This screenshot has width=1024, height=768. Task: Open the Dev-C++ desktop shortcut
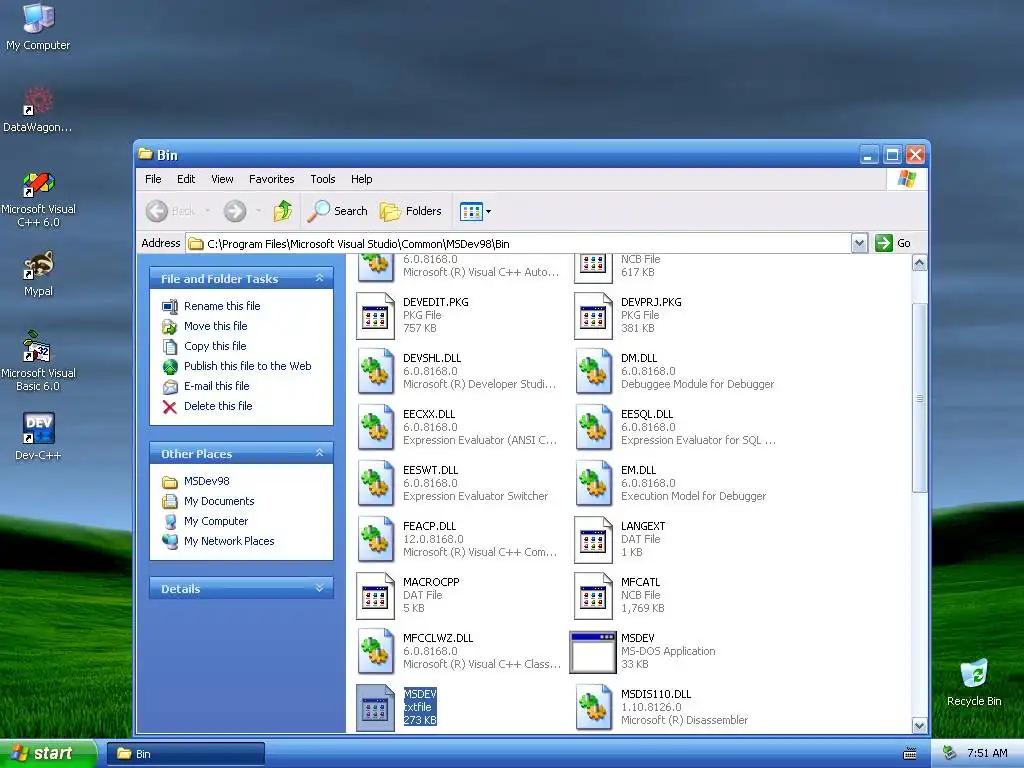[x=38, y=436]
